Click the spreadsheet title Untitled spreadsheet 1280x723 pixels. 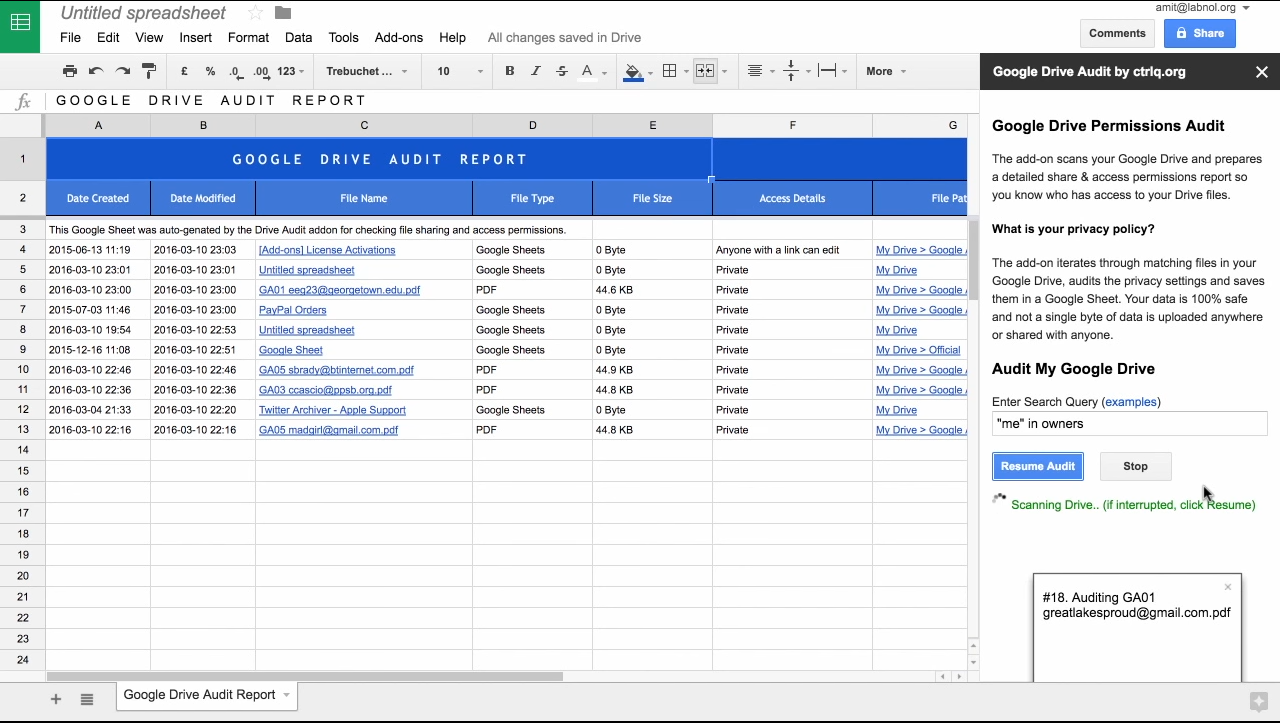click(143, 13)
